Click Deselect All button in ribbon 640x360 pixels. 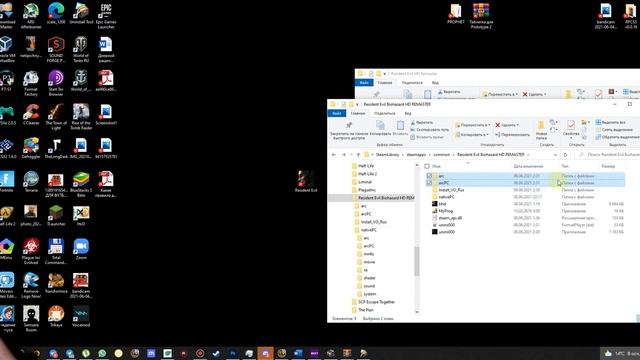point(614,130)
